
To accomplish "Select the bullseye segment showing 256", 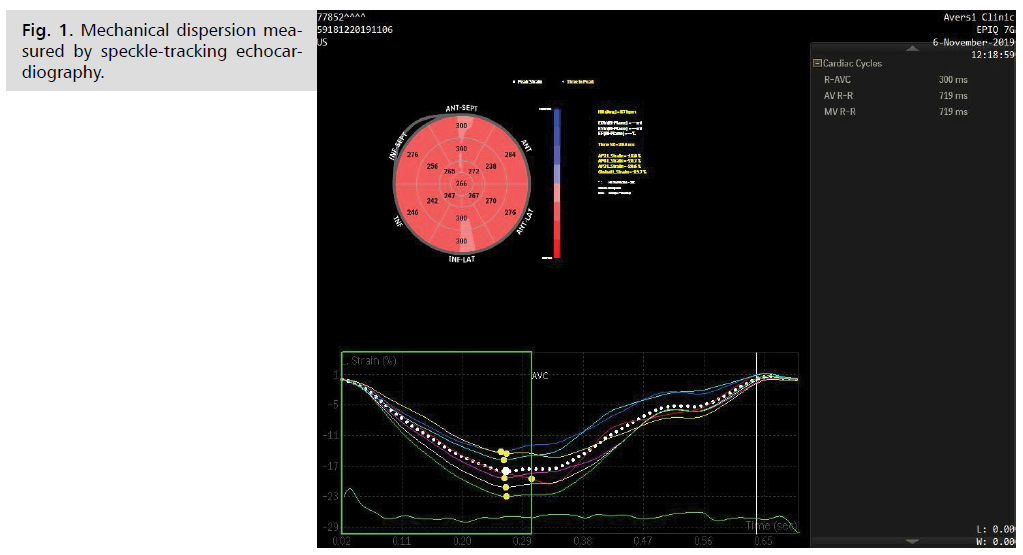I will click(432, 166).
